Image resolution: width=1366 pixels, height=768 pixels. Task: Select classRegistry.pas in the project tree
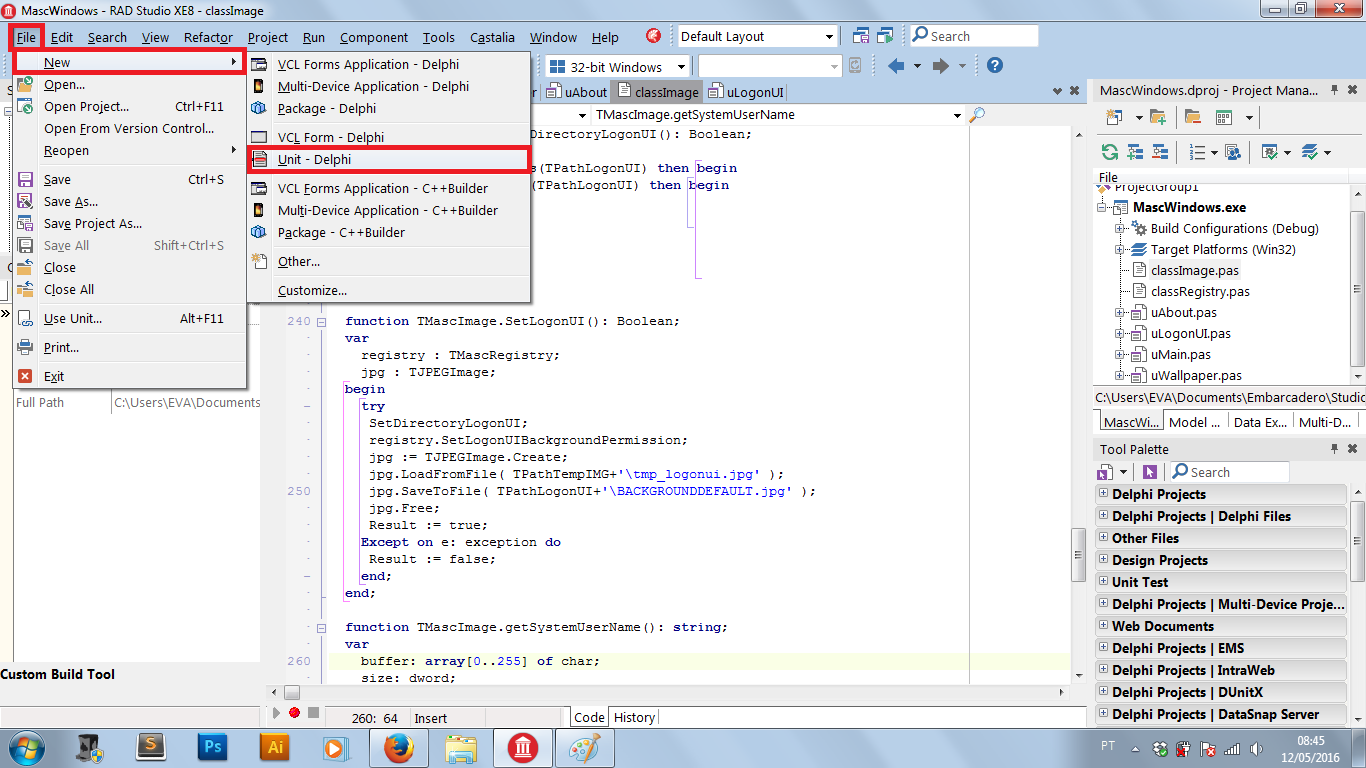tap(1200, 291)
